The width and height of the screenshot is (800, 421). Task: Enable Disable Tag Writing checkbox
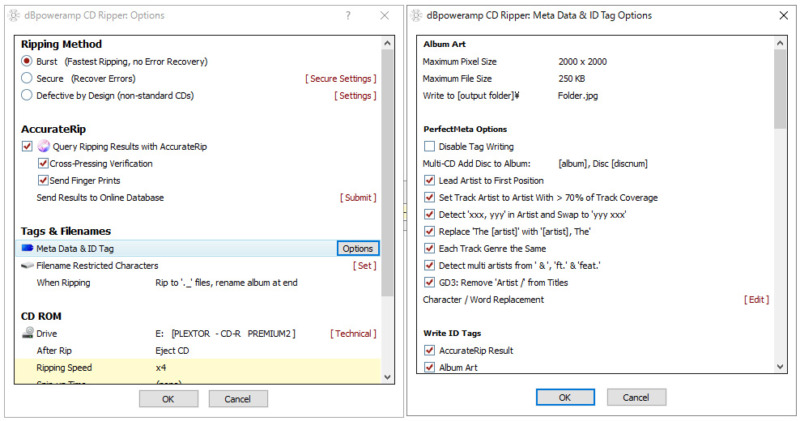click(x=429, y=146)
